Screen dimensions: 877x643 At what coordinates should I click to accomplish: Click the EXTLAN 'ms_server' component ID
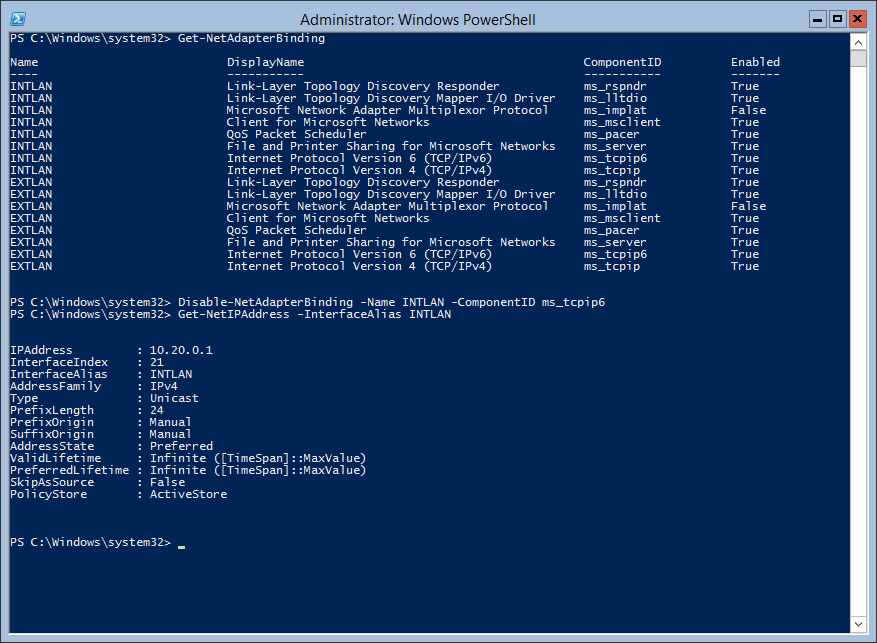pos(615,243)
